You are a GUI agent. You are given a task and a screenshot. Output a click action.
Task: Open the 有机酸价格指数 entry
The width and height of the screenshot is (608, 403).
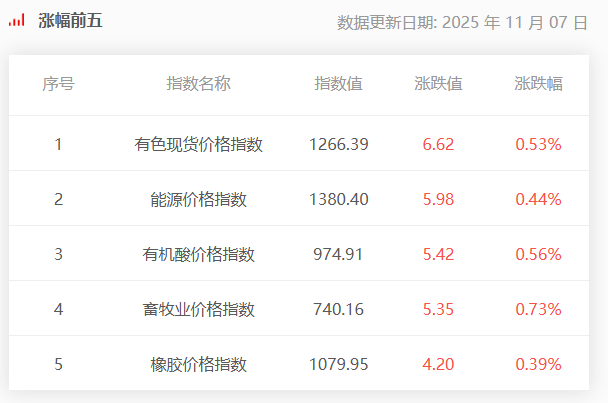199,254
